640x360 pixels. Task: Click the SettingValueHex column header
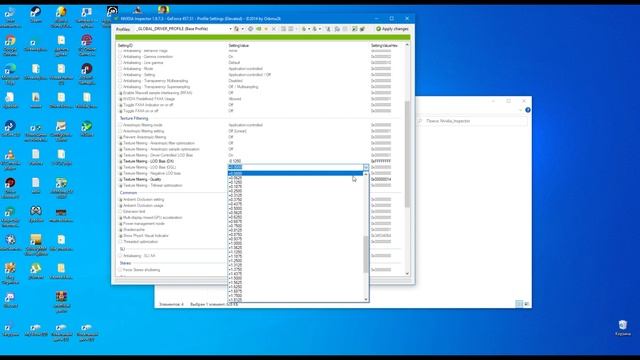[384, 45]
